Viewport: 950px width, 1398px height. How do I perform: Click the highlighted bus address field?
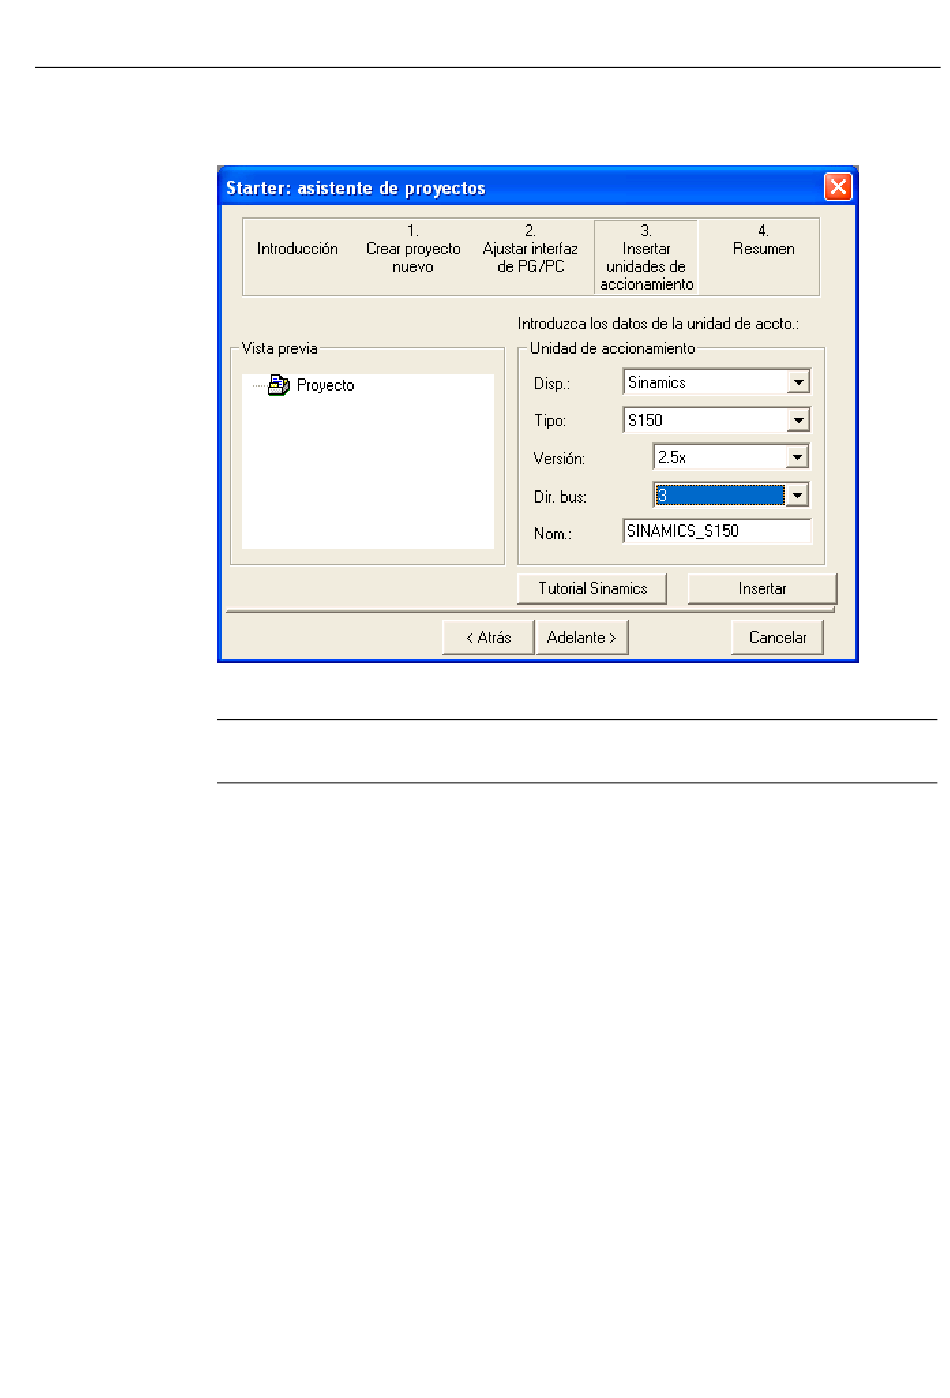click(x=720, y=495)
